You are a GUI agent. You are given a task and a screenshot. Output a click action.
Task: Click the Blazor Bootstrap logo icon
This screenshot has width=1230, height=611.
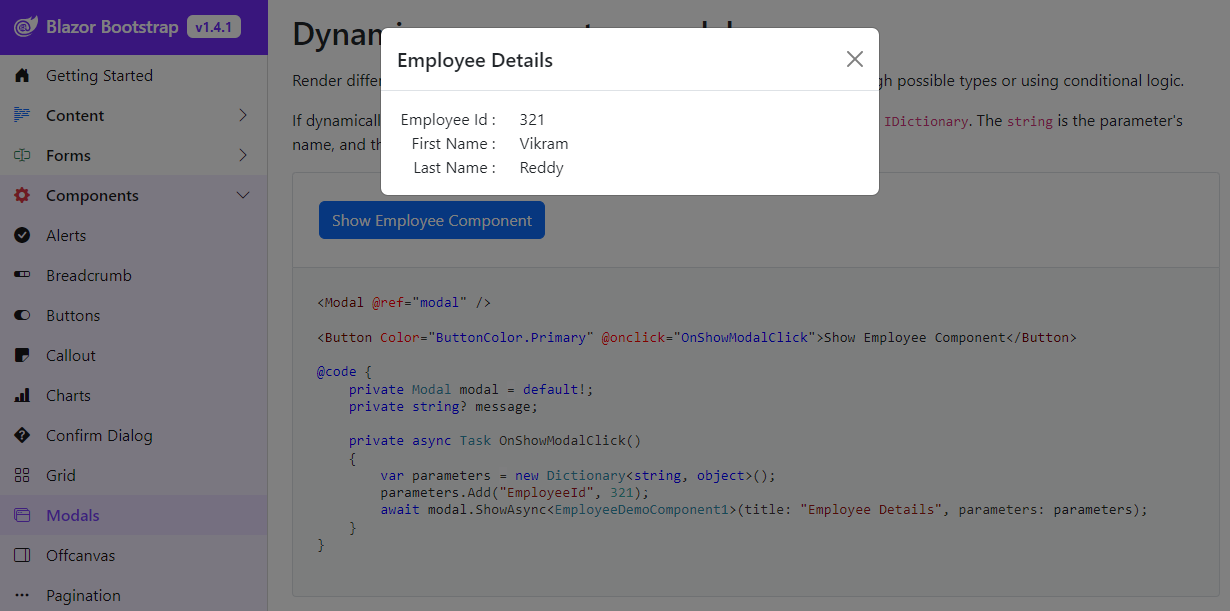click(x=26, y=27)
